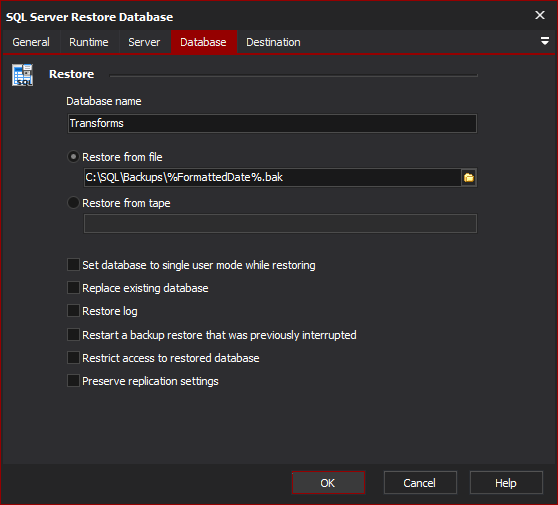Screen dimensions: 558x505
Task: Open the Runtime tab
Action: coord(89,42)
